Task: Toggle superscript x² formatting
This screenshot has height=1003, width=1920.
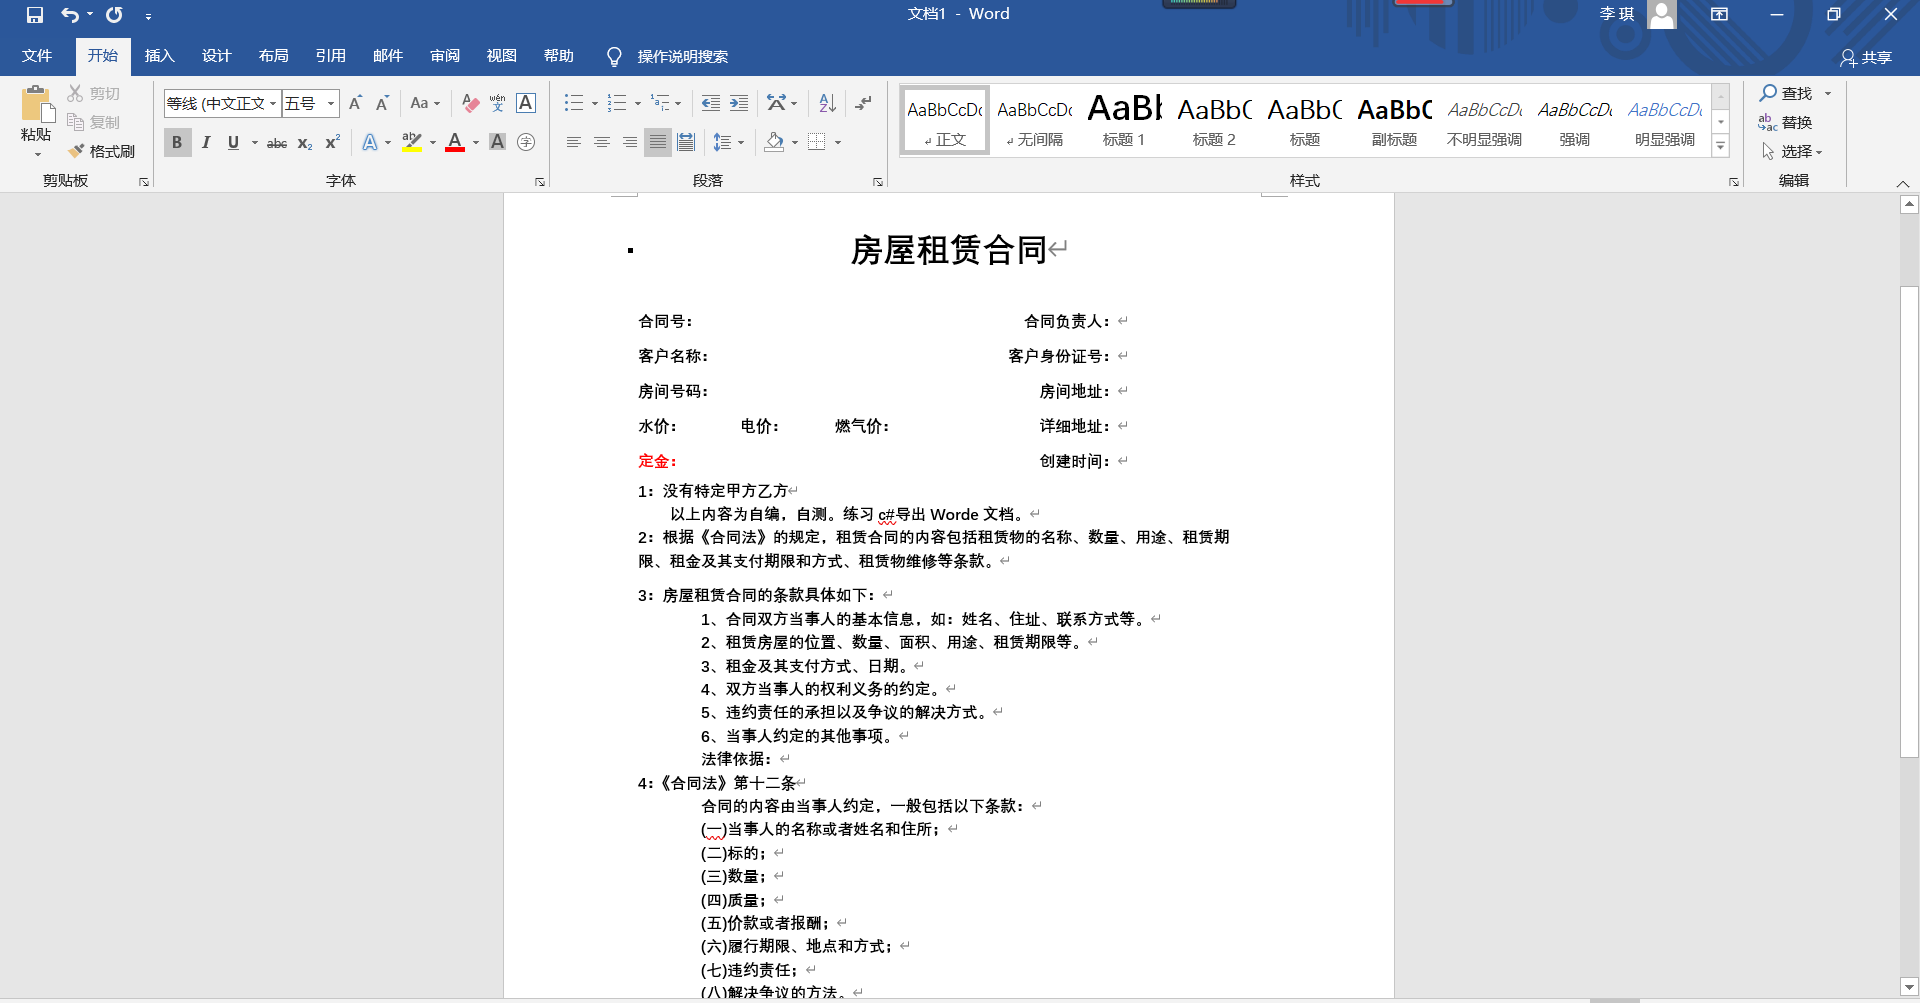Action: [x=331, y=142]
